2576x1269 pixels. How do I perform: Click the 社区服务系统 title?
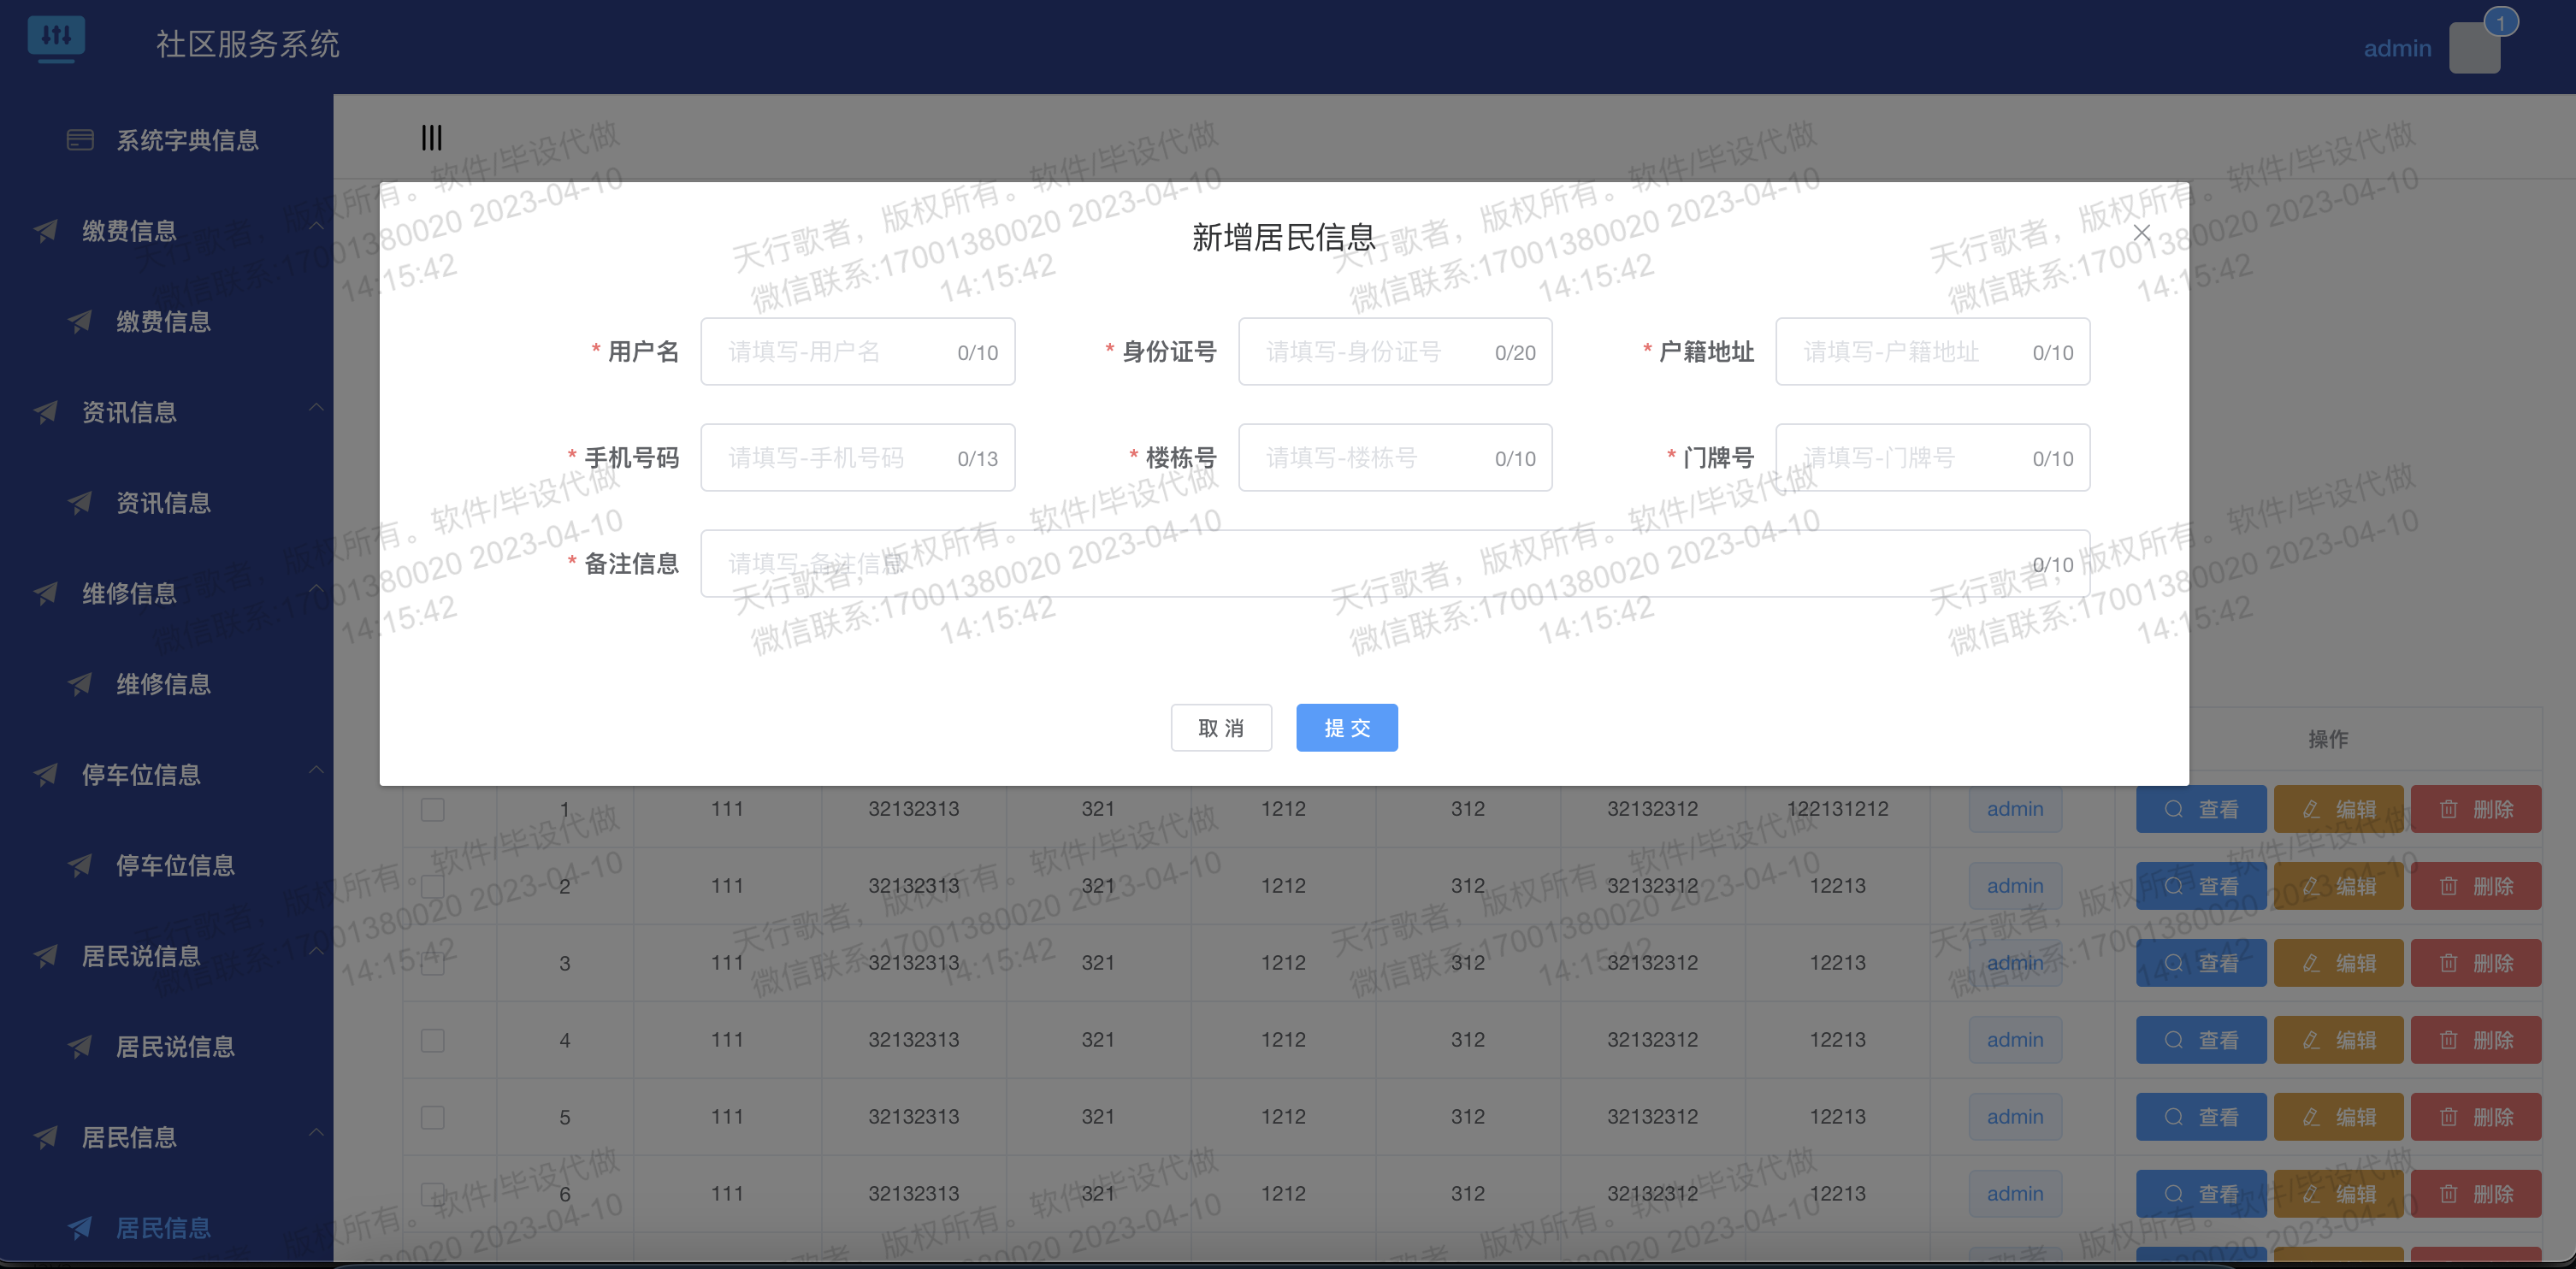point(248,44)
